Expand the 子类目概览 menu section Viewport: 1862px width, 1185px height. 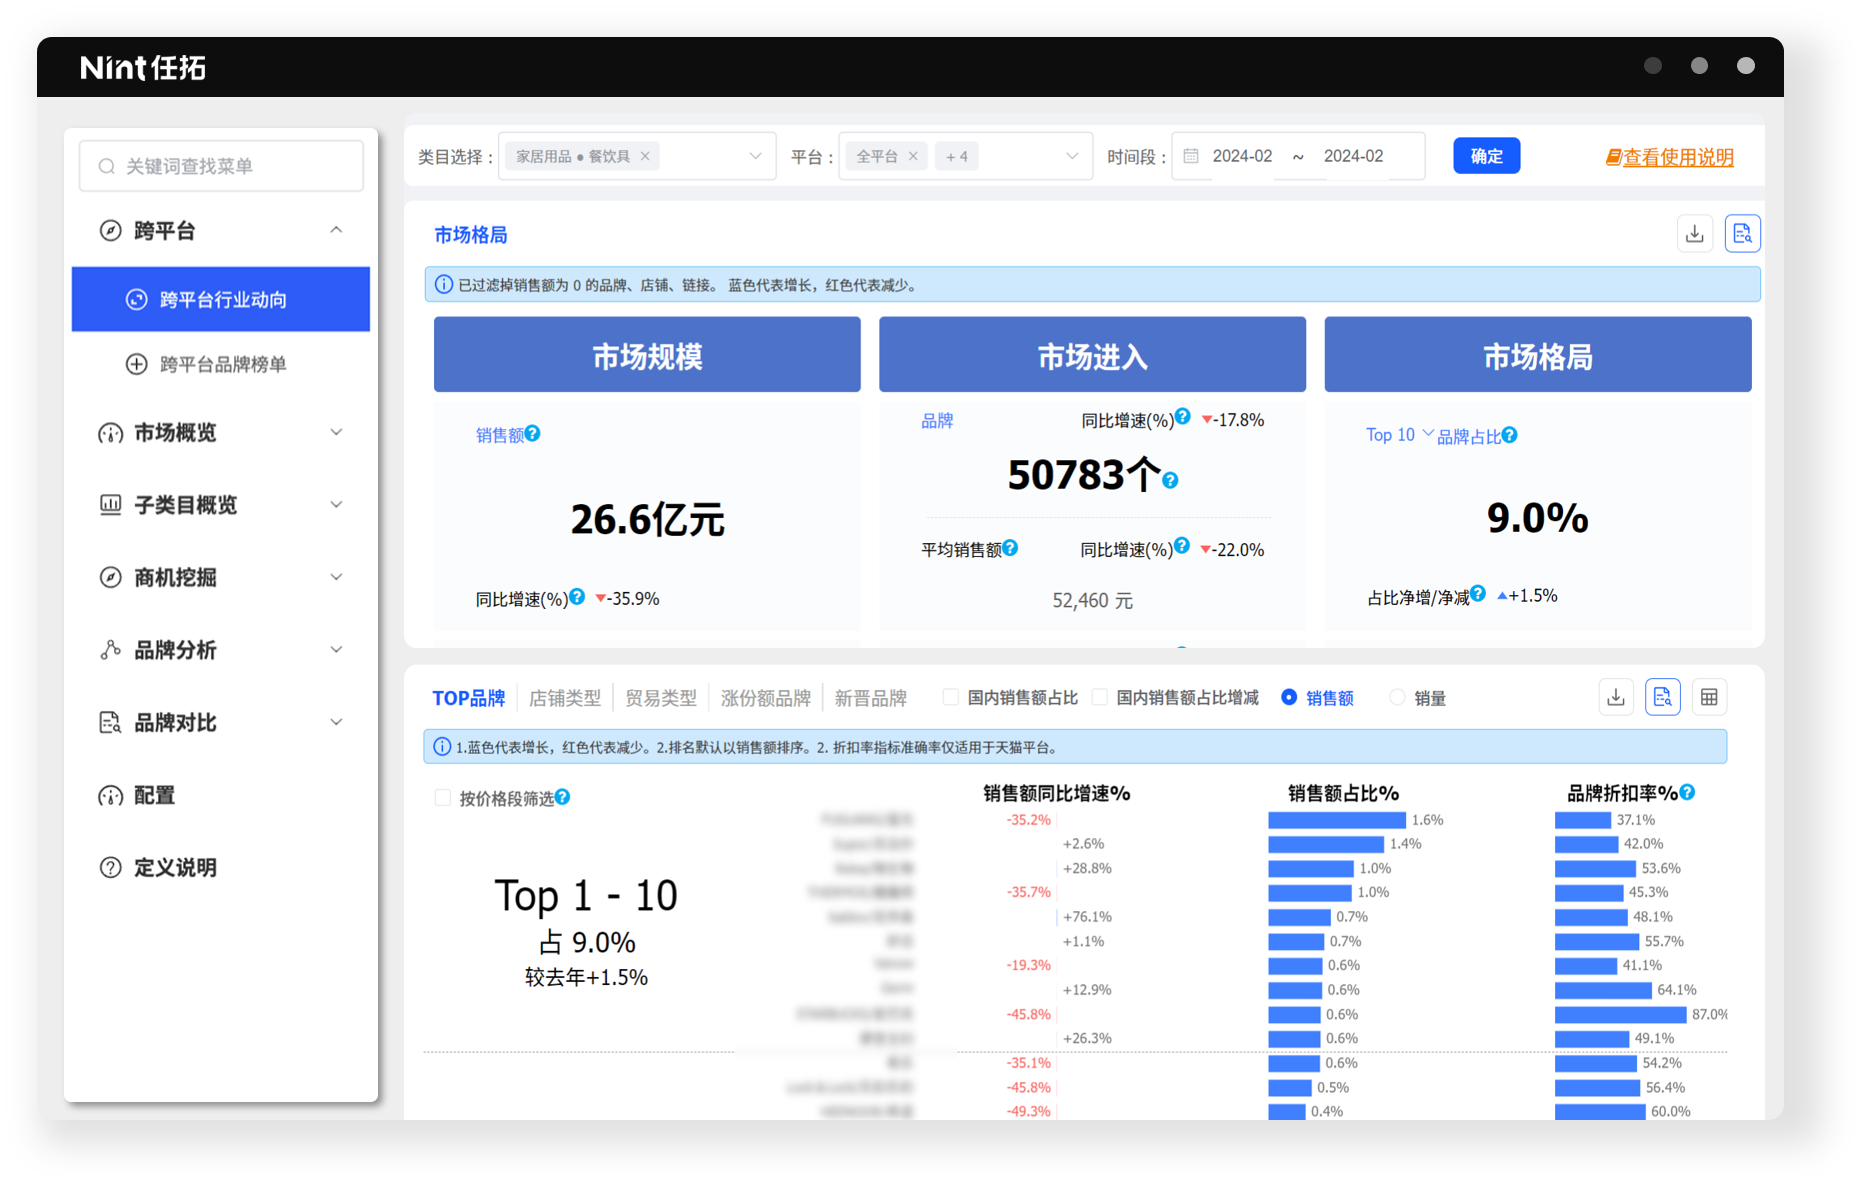pos(336,504)
